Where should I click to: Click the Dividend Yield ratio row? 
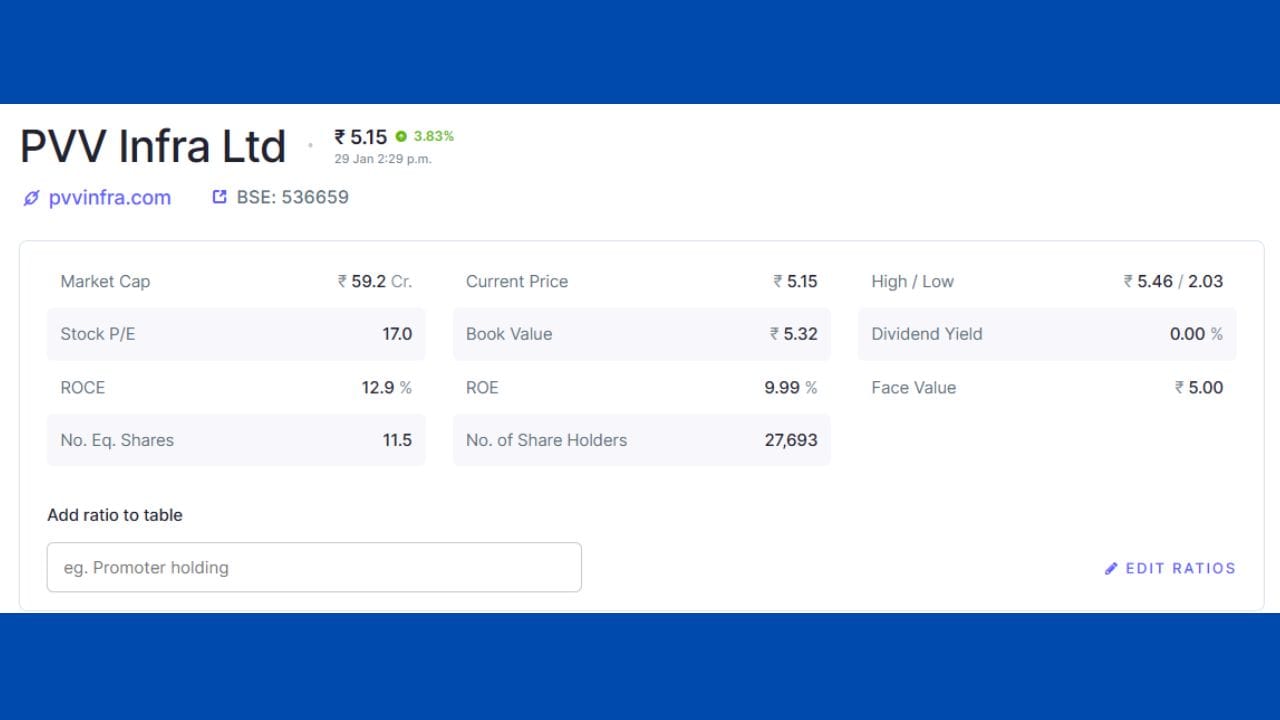[x=1047, y=334]
